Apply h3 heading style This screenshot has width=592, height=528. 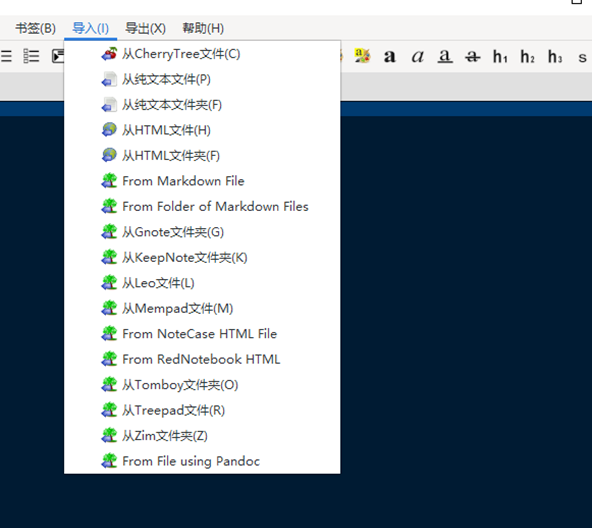(555, 57)
